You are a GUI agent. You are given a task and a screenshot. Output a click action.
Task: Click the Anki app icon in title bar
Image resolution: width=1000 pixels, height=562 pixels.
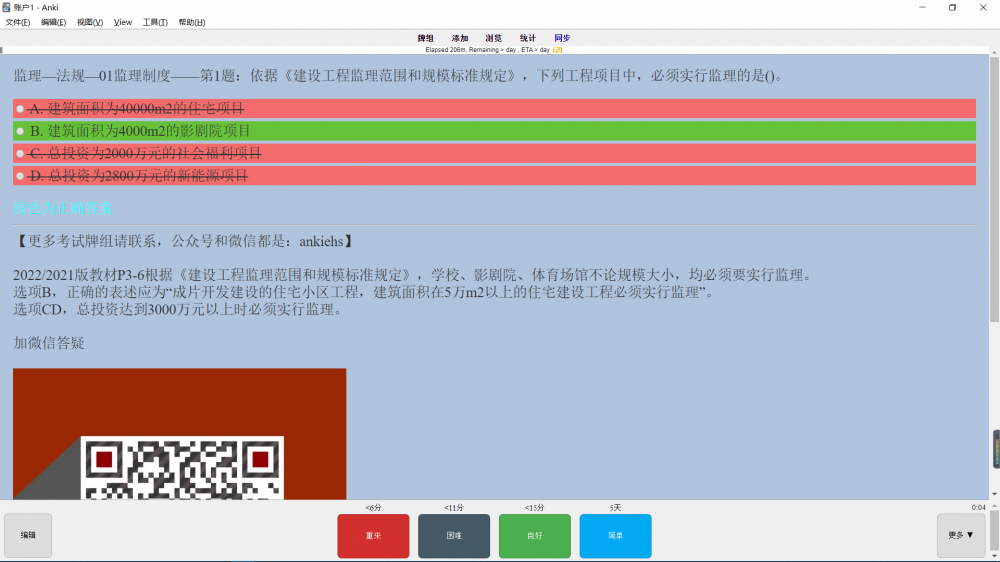[6, 8]
